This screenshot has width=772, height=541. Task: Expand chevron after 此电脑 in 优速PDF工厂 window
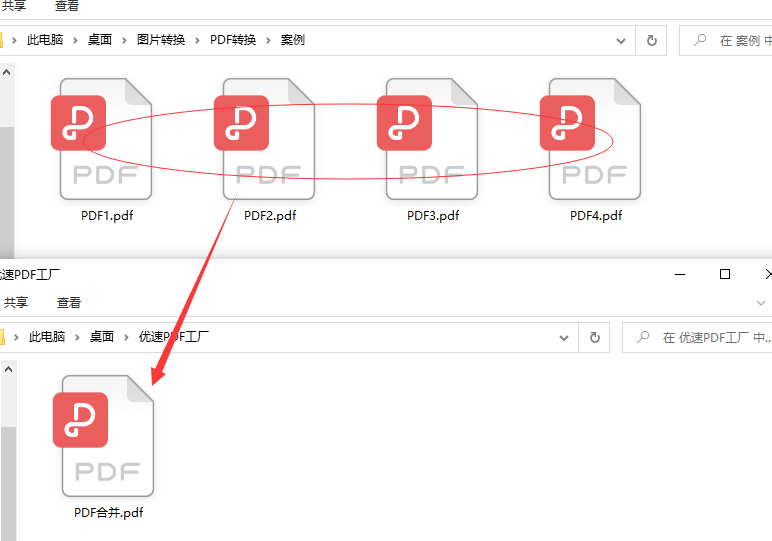tap(77, 338)
